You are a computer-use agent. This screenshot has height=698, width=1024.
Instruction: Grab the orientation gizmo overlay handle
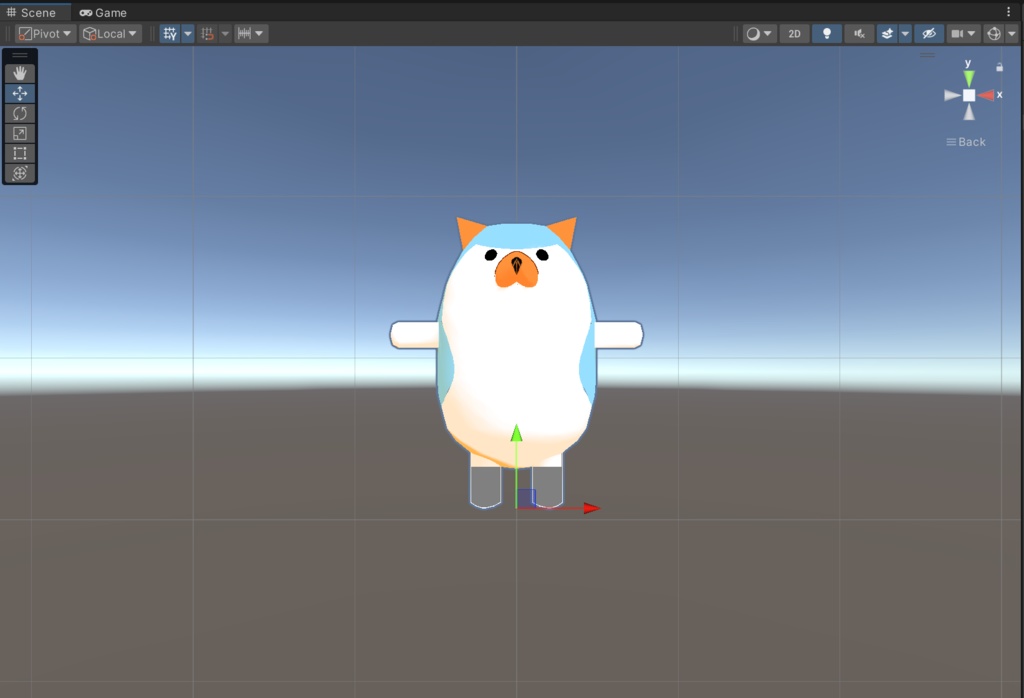(x=927, y=55)
